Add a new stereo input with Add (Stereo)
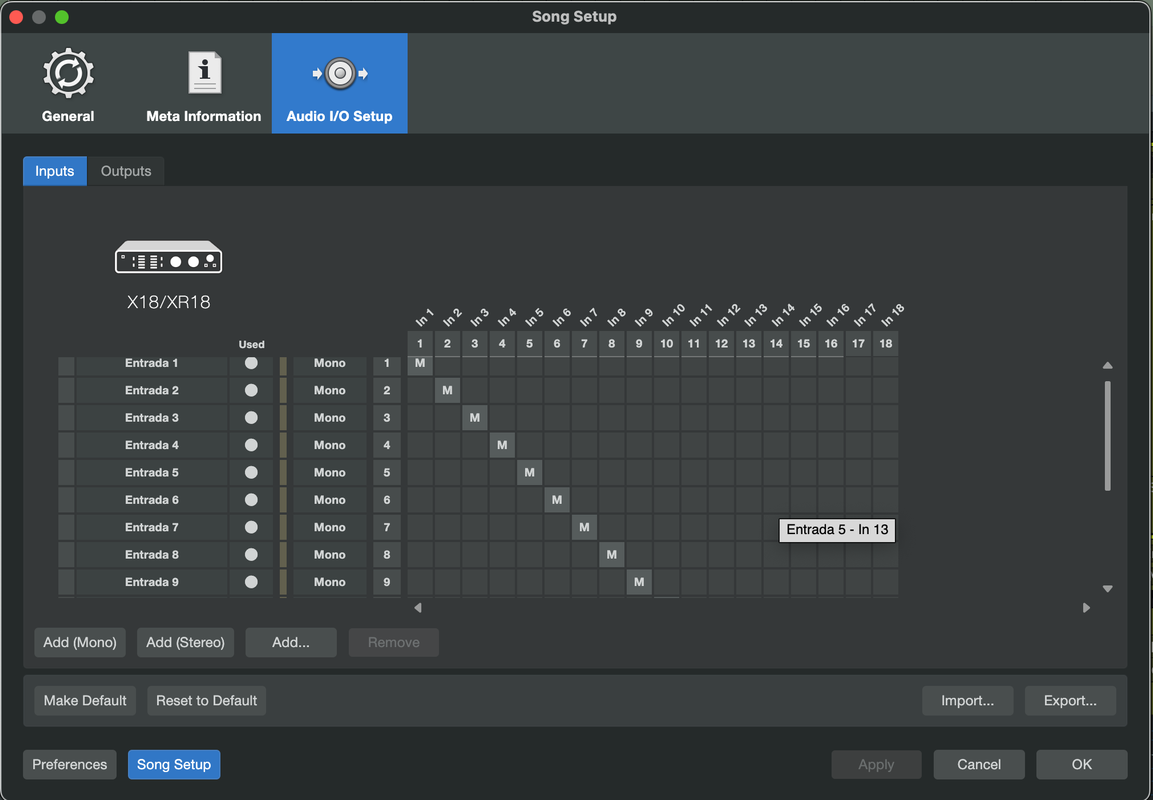 185,642
